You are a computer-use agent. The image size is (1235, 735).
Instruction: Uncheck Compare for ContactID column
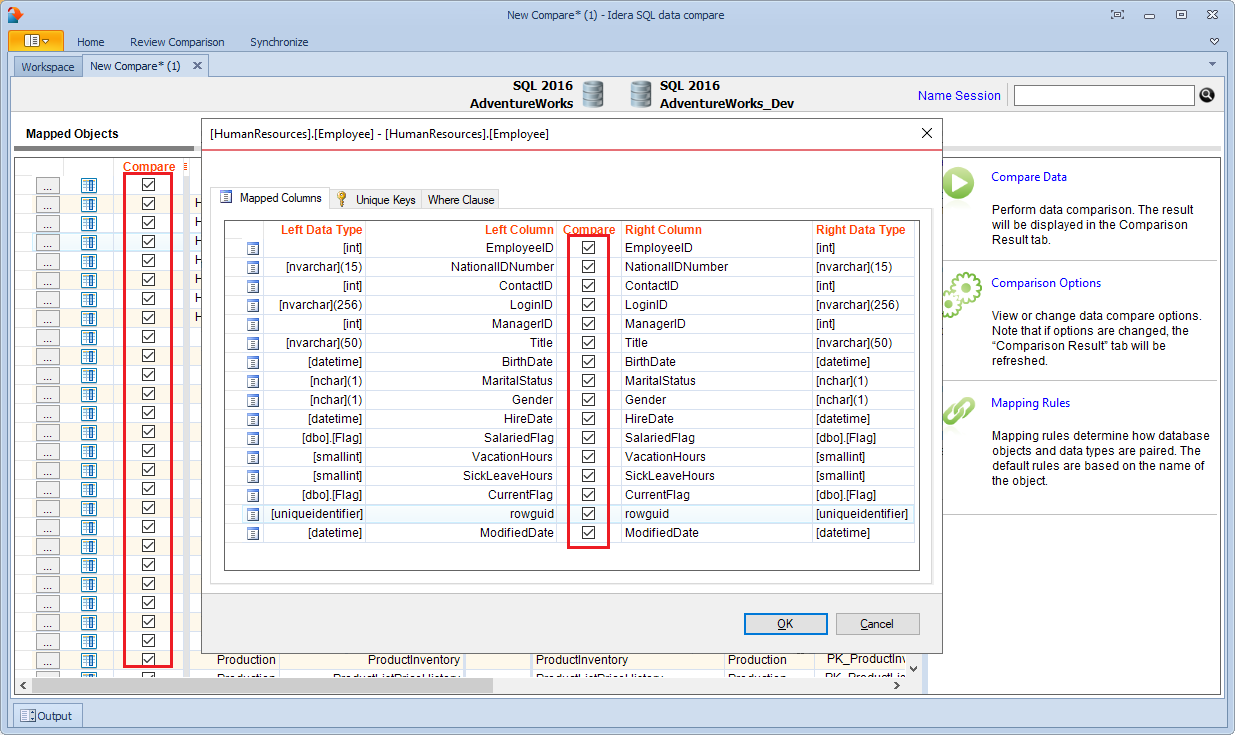tap(588, 285)
